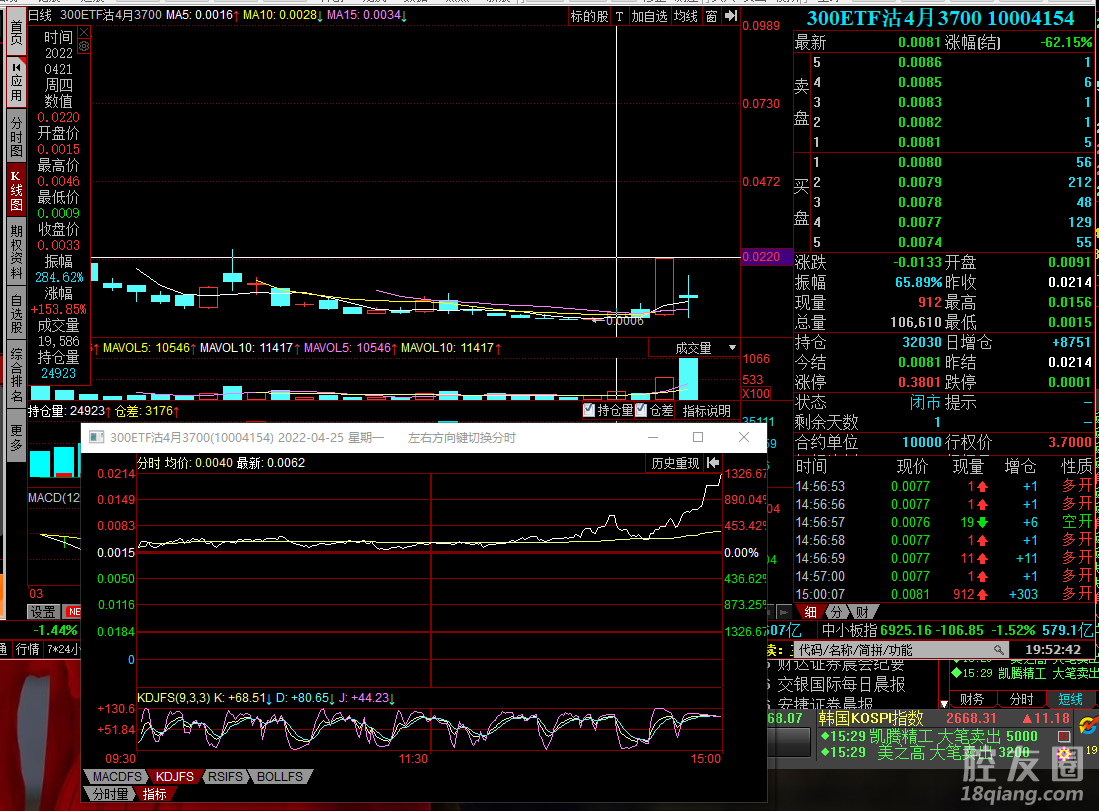Toggle the 持仓量 checkbox
Image resolution: width=1099 pixels, height=811 pixels.
[x=589, y=410]
